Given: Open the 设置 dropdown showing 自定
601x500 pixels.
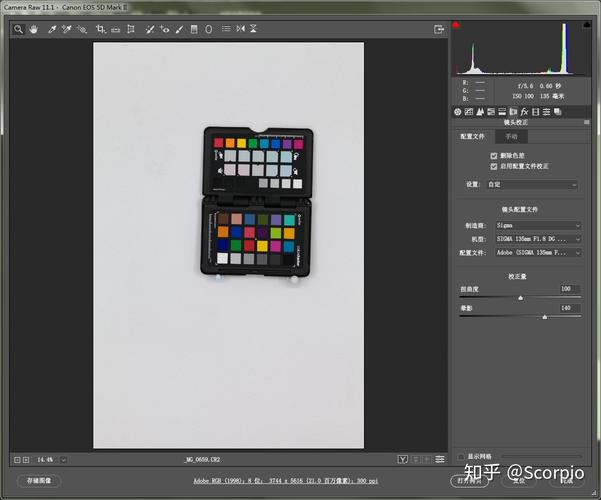Looking at the screenshot, I should coord(532,185).
